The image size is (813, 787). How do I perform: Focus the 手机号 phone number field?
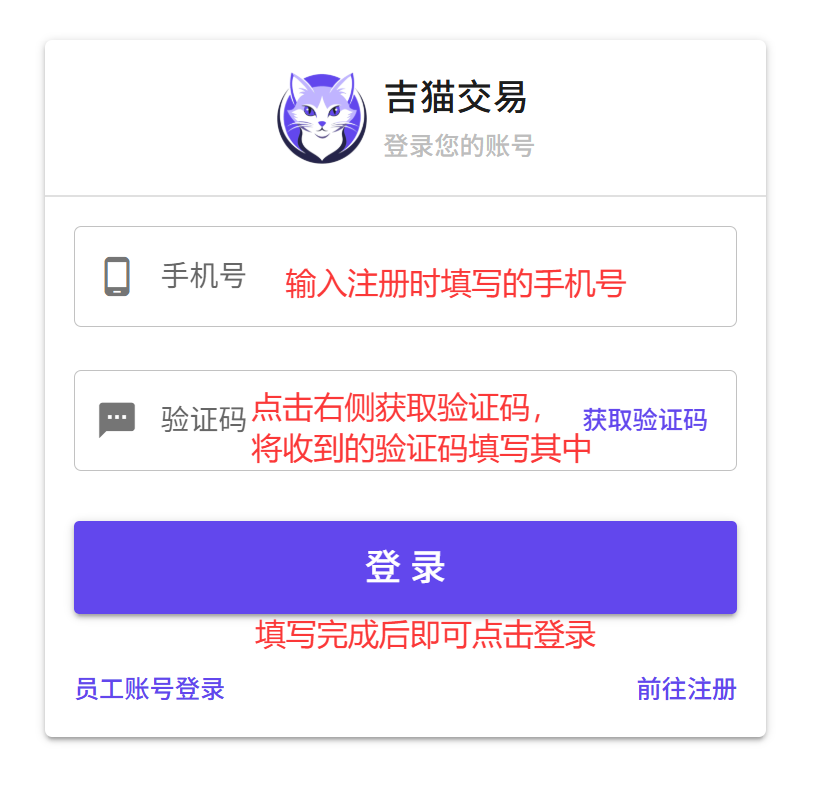point(405,276)
